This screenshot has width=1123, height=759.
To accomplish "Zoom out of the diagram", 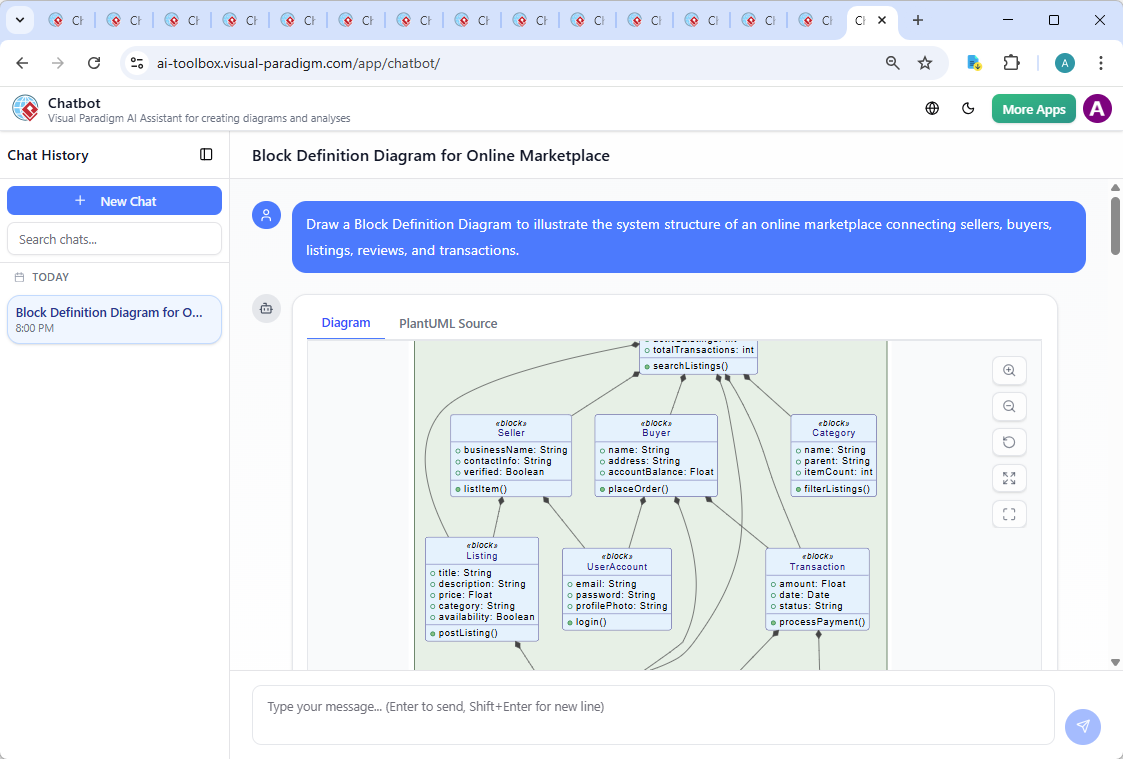I will pos(1009,407).
